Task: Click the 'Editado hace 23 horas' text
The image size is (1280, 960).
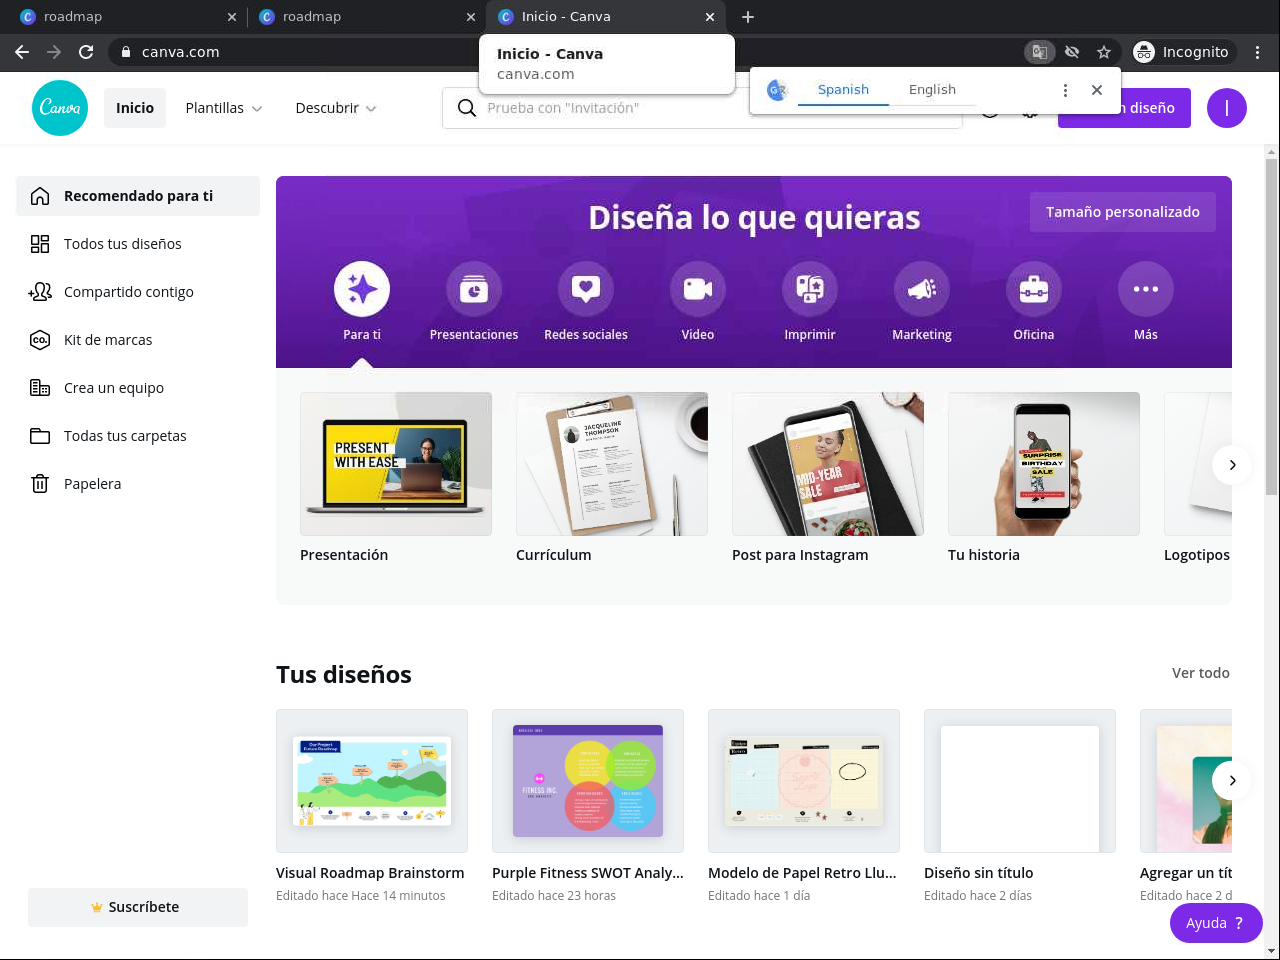Action: (554, 896)
